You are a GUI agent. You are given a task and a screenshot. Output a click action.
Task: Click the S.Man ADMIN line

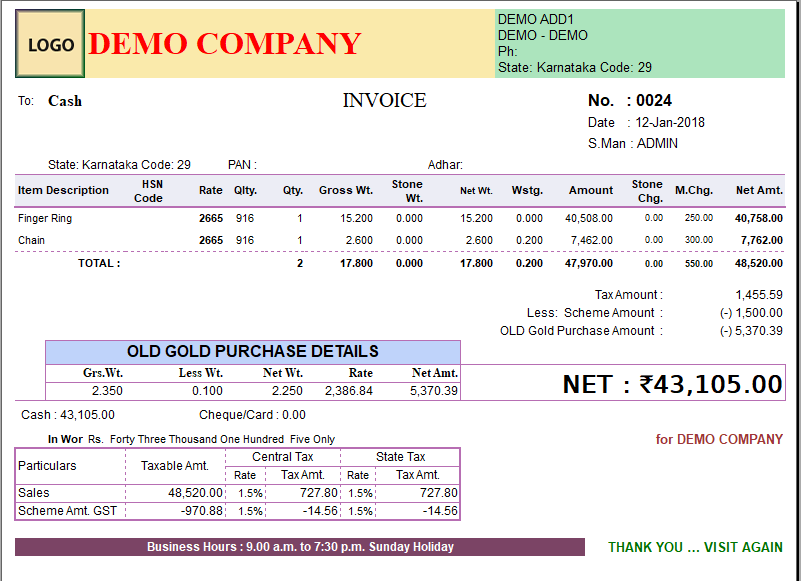click(x=632, y=144)
